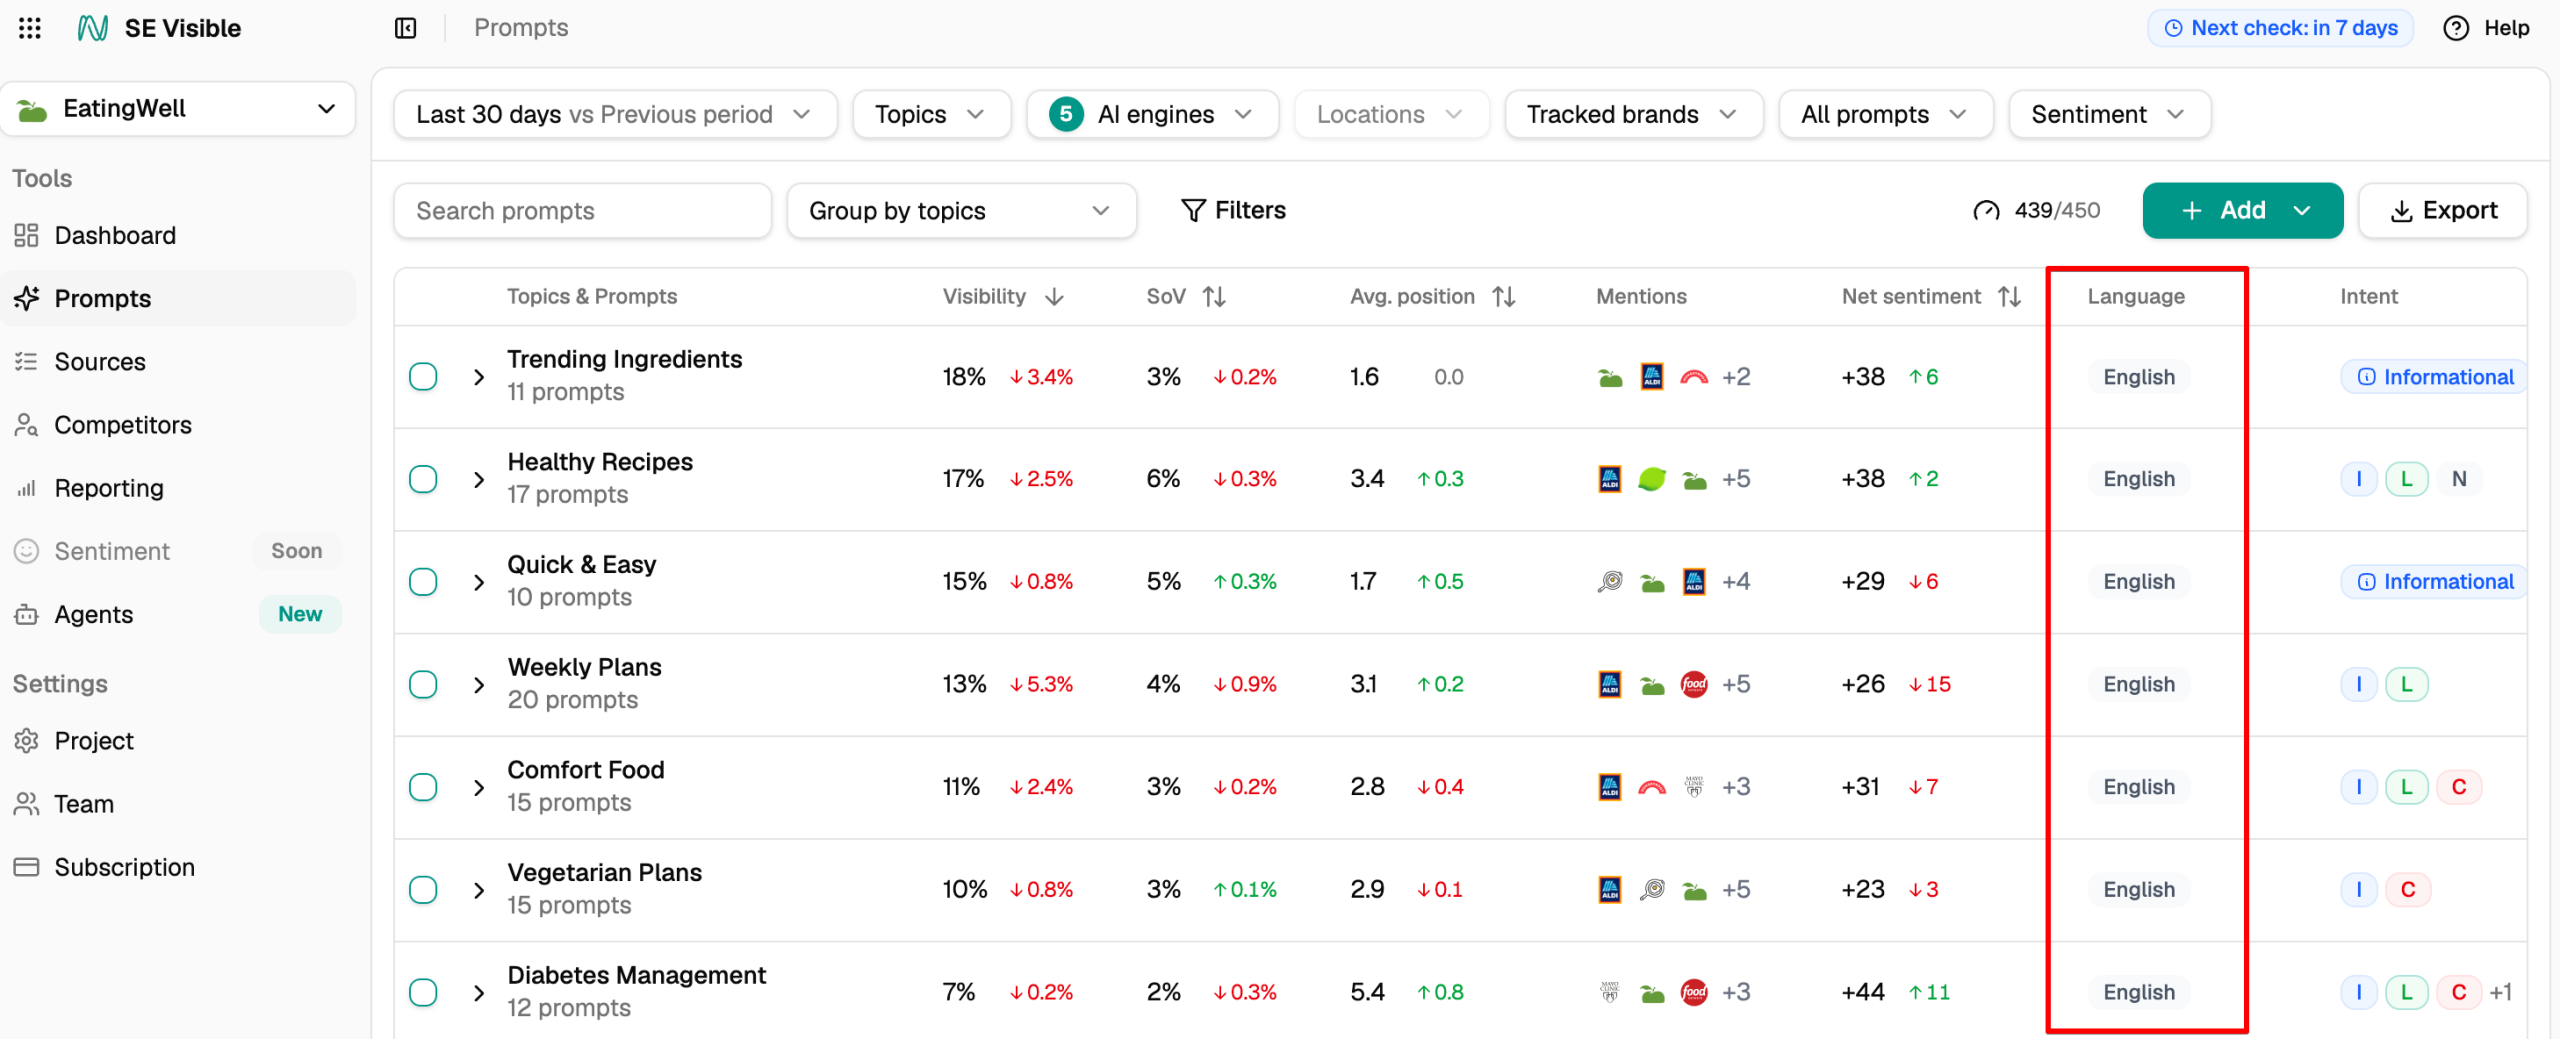This screenshot has width=2560, height=1039.
Task: Open the apps grid launcher icon
Action: tap(30, 28)
